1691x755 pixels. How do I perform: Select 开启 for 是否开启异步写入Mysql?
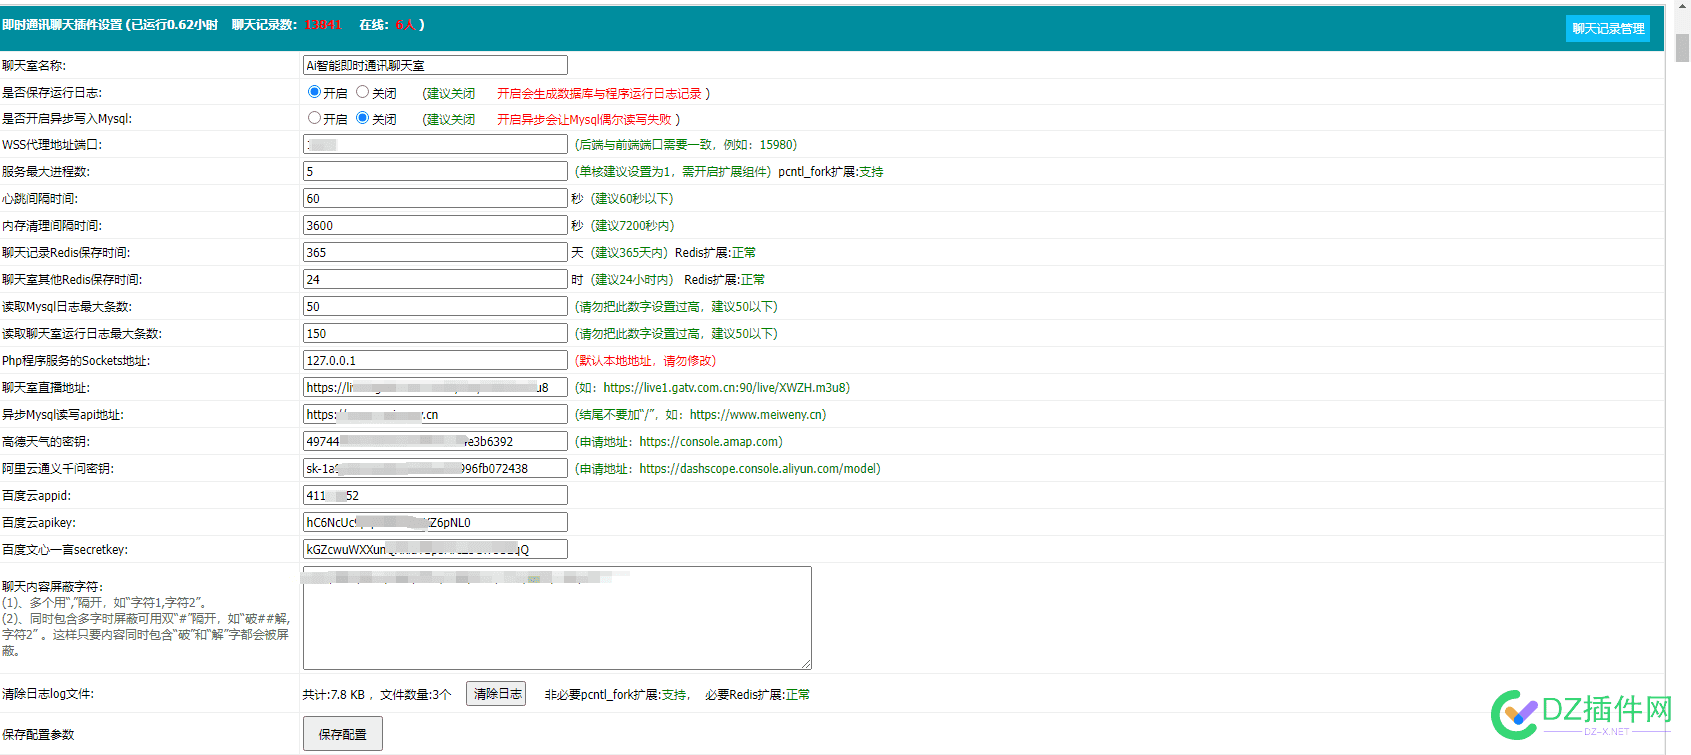314,118
